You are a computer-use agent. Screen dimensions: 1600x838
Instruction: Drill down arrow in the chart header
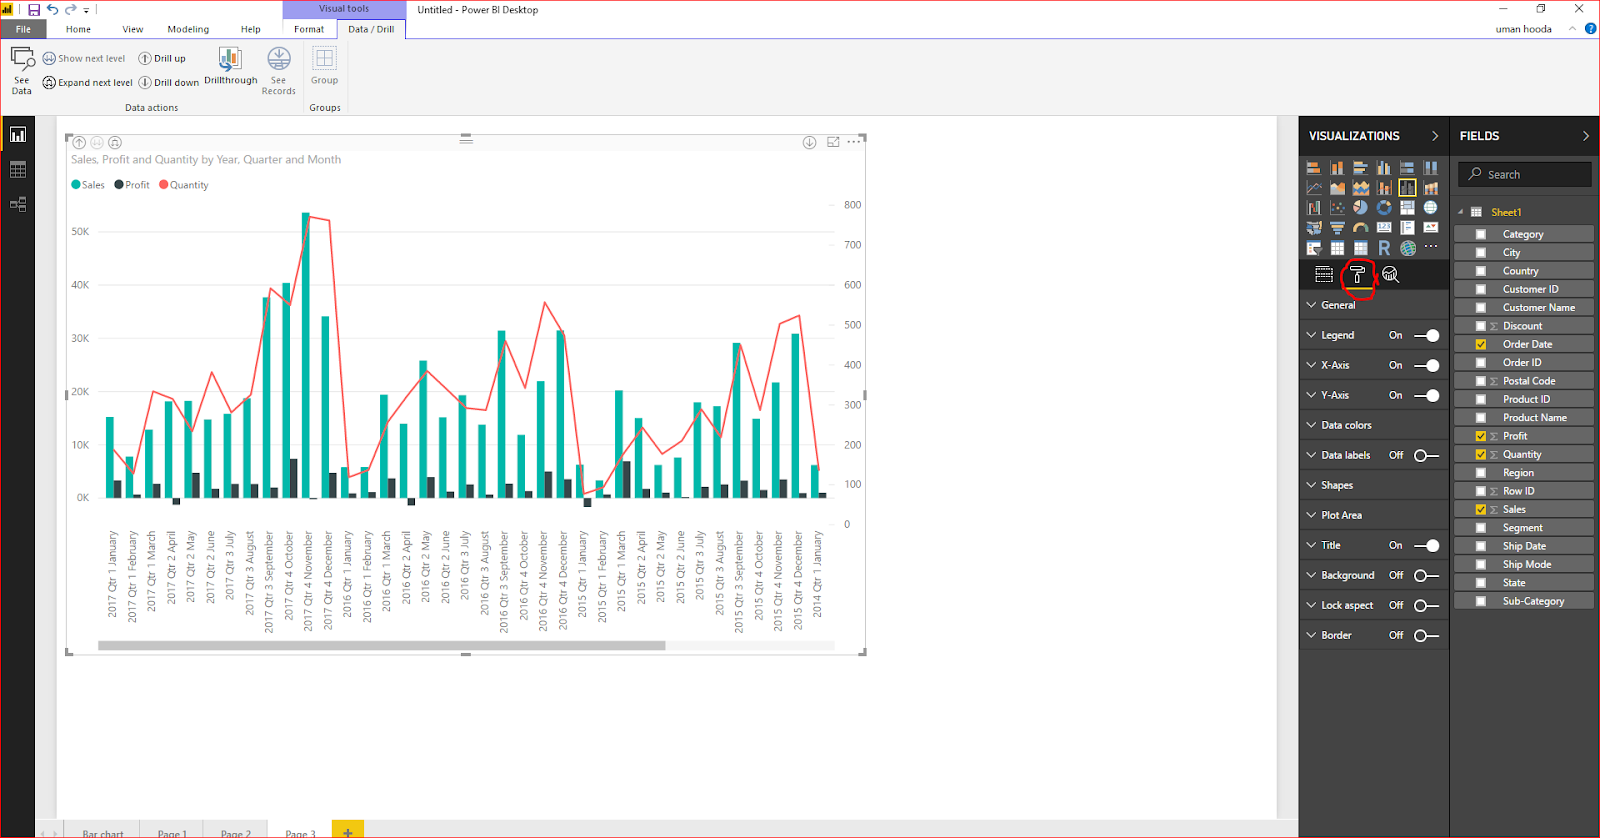point(809,142)
